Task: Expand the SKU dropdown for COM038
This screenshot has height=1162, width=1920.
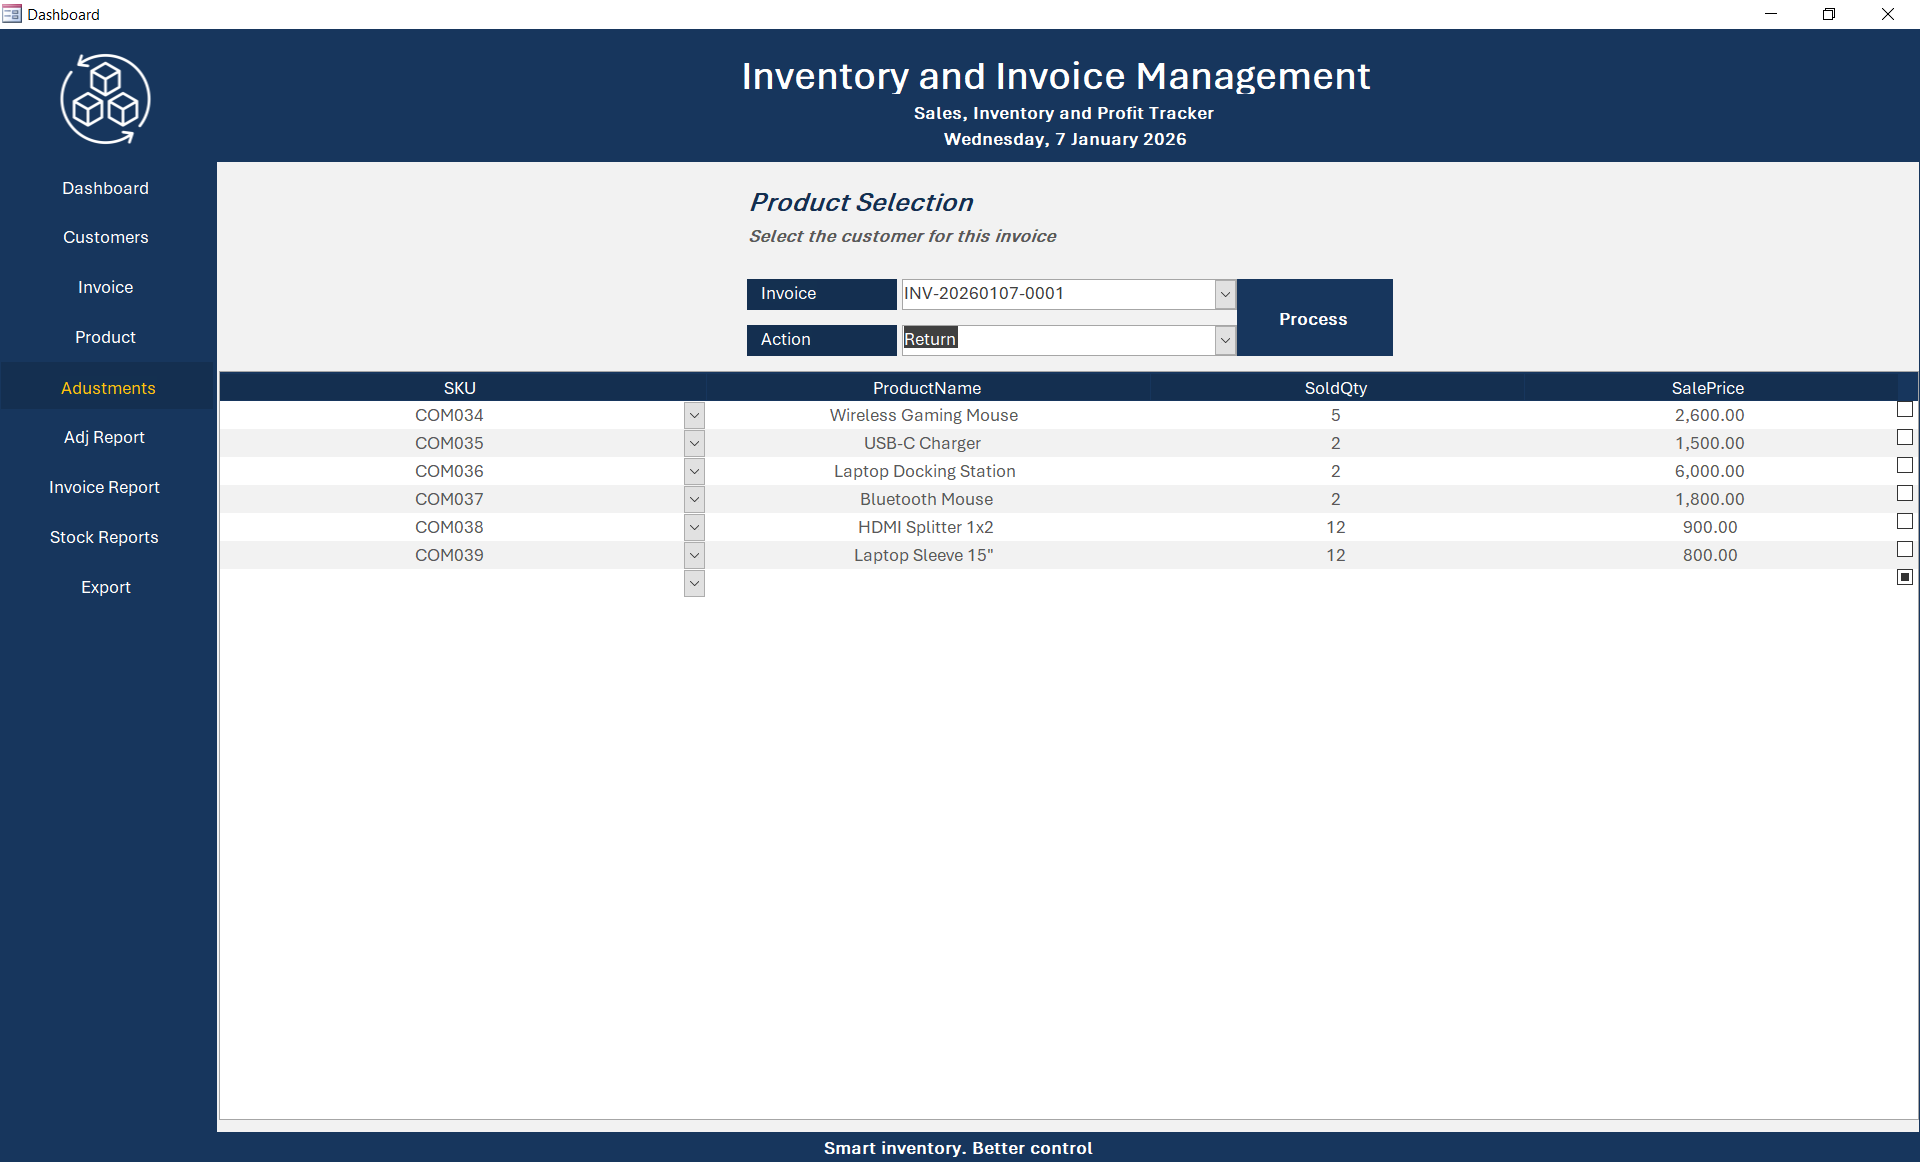Action: [694, 527]
